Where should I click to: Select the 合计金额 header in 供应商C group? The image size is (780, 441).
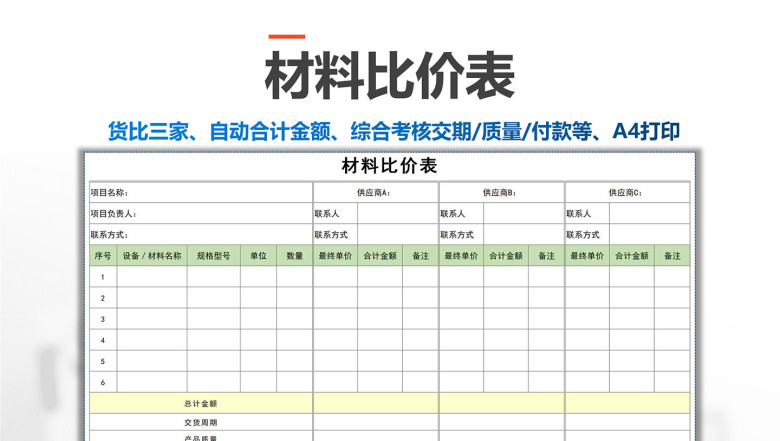pyautogui.click(x=632, y=256)
